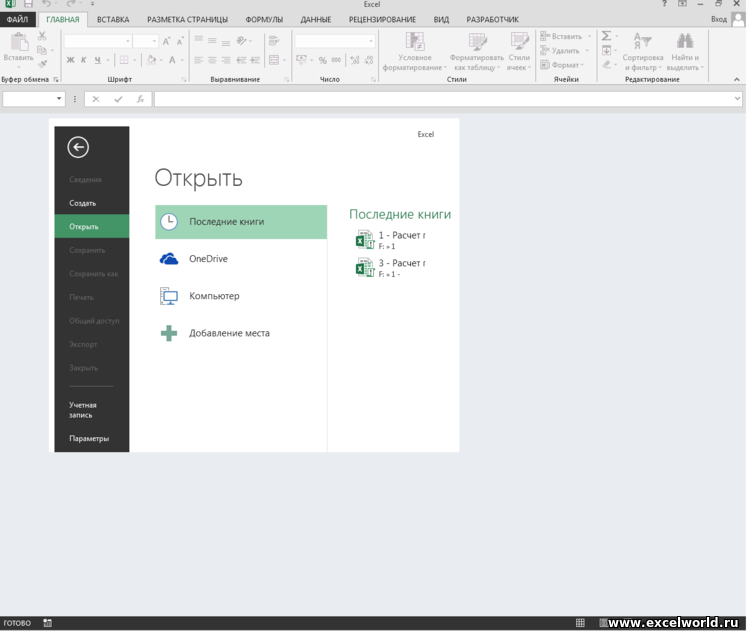Open recent file '1 - Расчет'
The image size is (749, 638).
tap(391, 240)
